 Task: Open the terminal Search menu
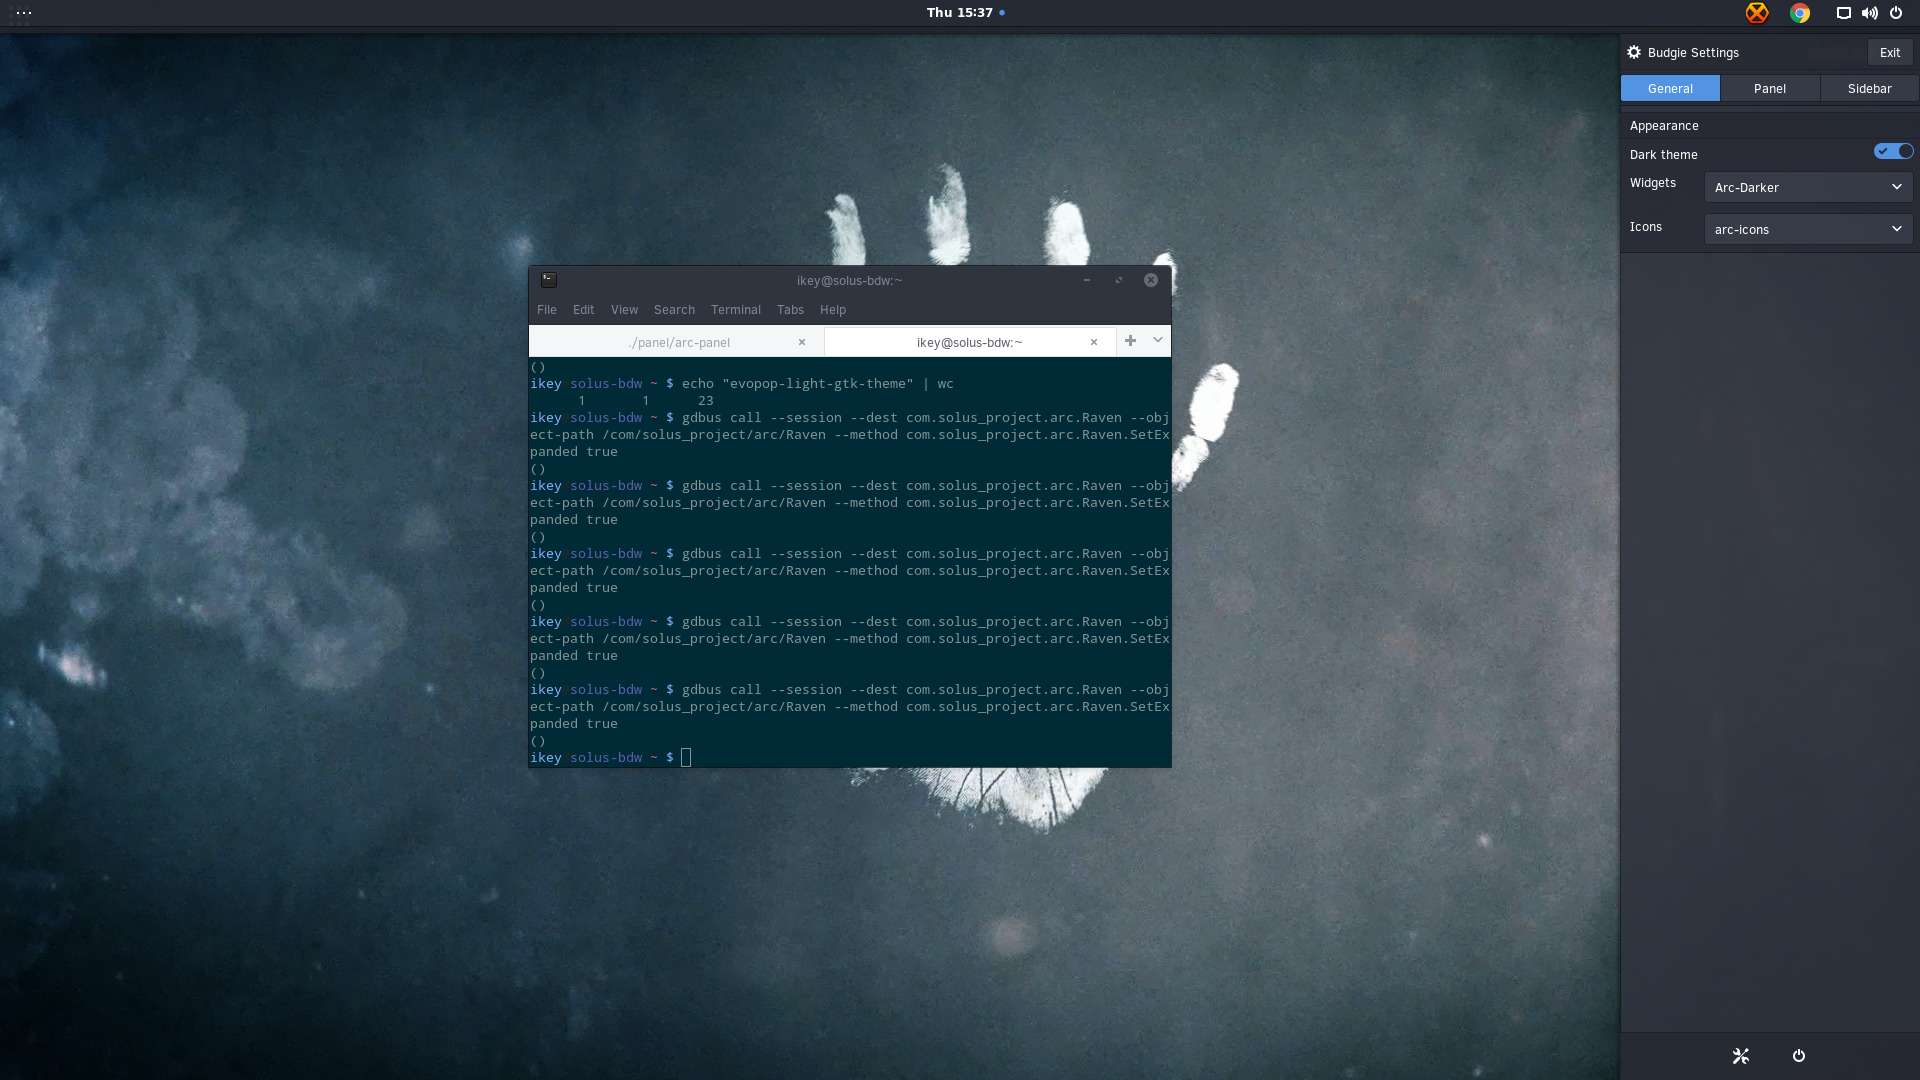coord(674,310)
